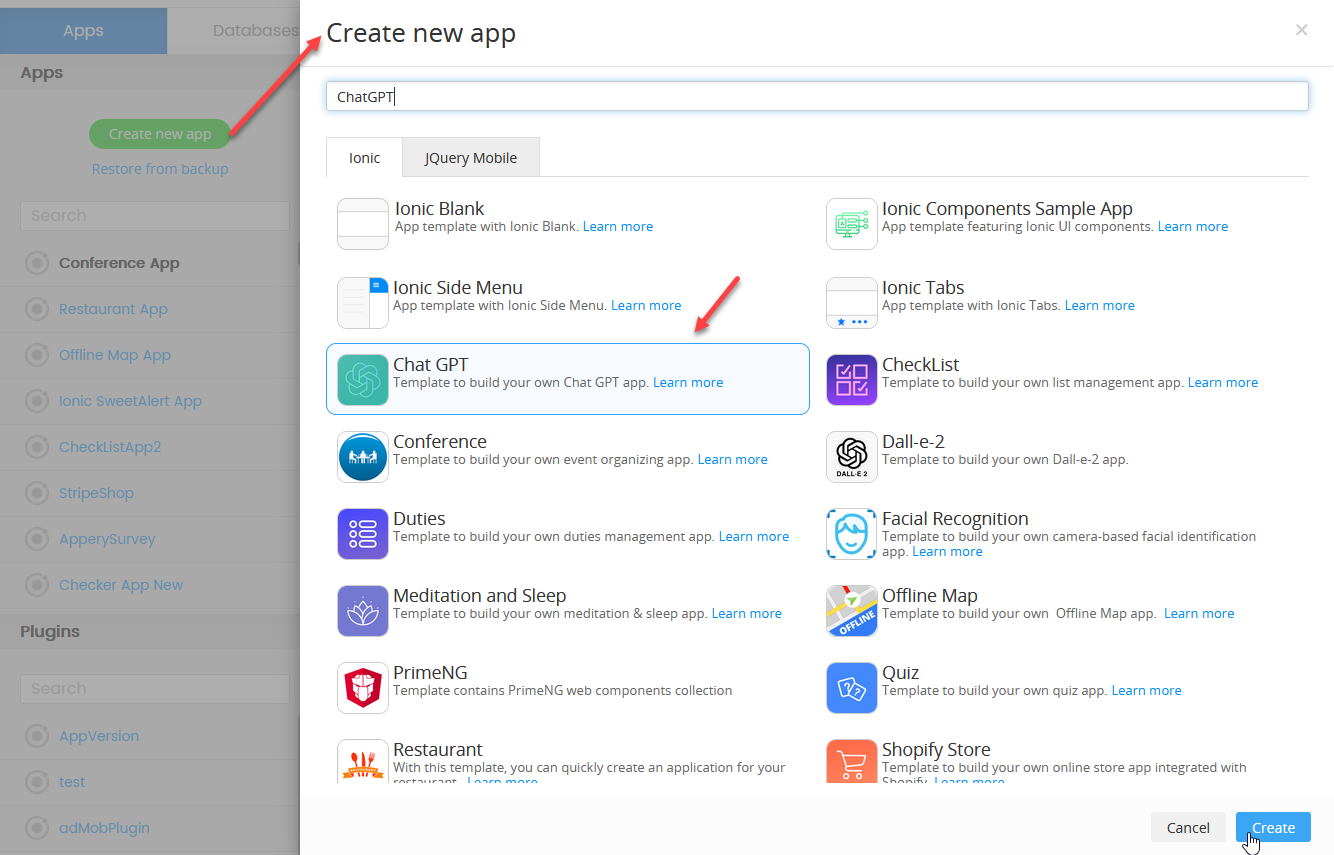Screen dimensions: 1334x855
Task: Select the Quiz template icon
Action: [x=852, y=688]
